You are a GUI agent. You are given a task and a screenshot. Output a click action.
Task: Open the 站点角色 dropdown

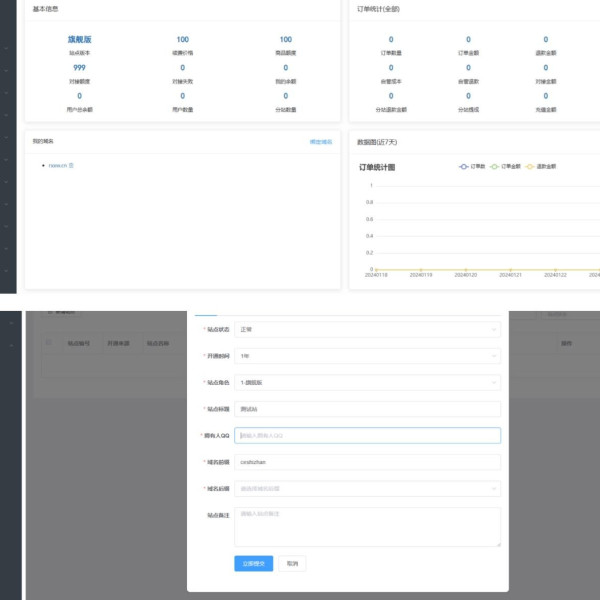click(366, 382)
